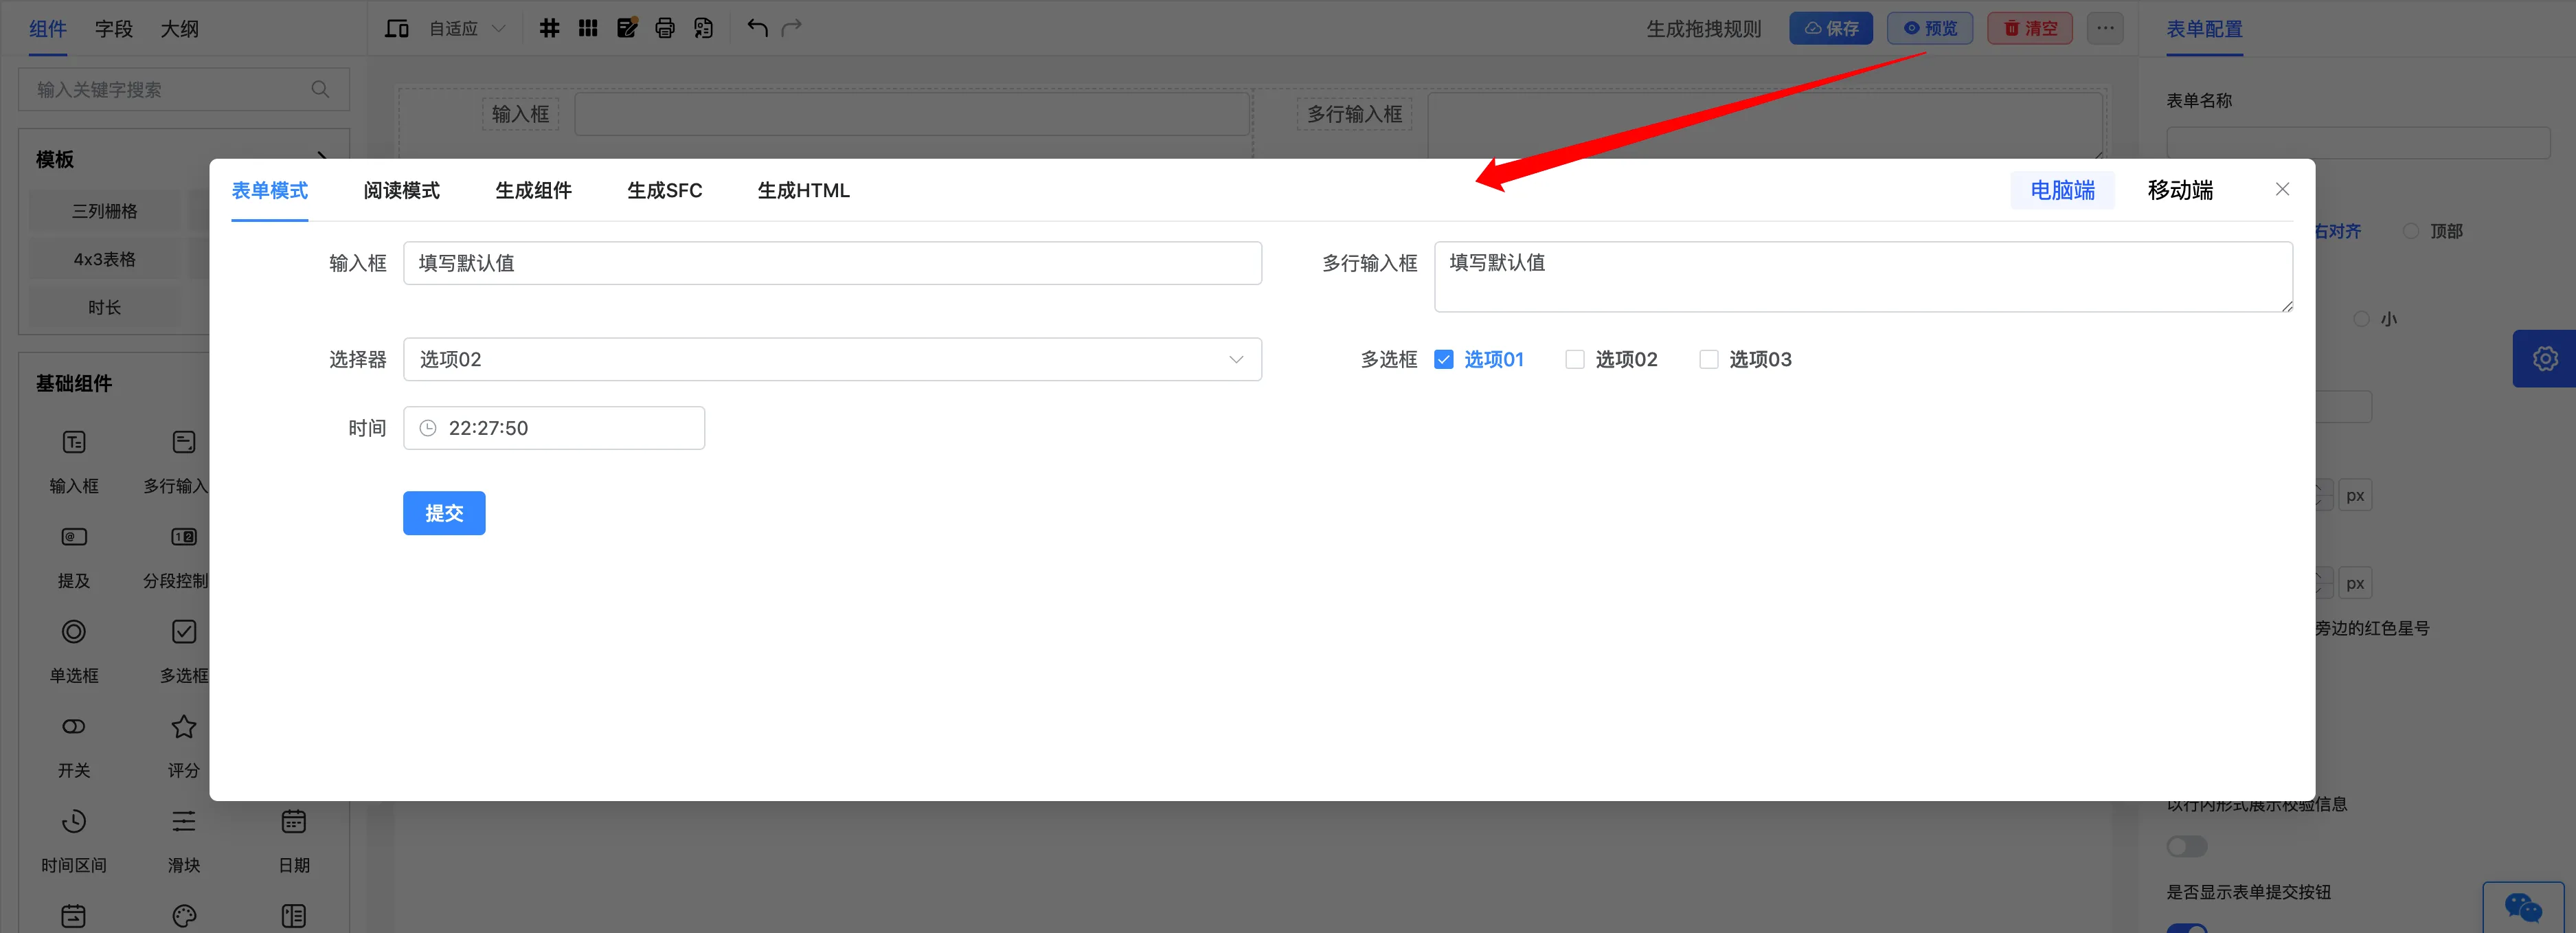Viewport: 2576px width, 933px height.
Task: Toggle the inline validation message switch
Action: coord(2186,847)
